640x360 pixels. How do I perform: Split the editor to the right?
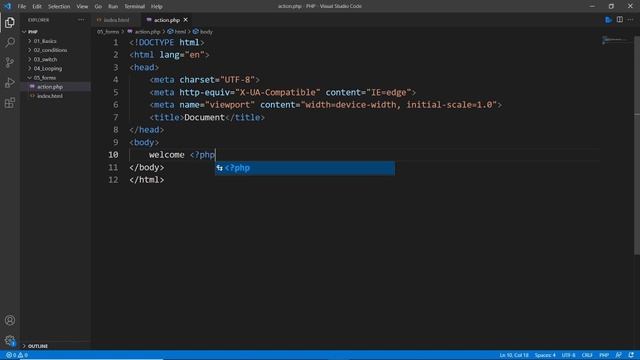pos(620,20)
